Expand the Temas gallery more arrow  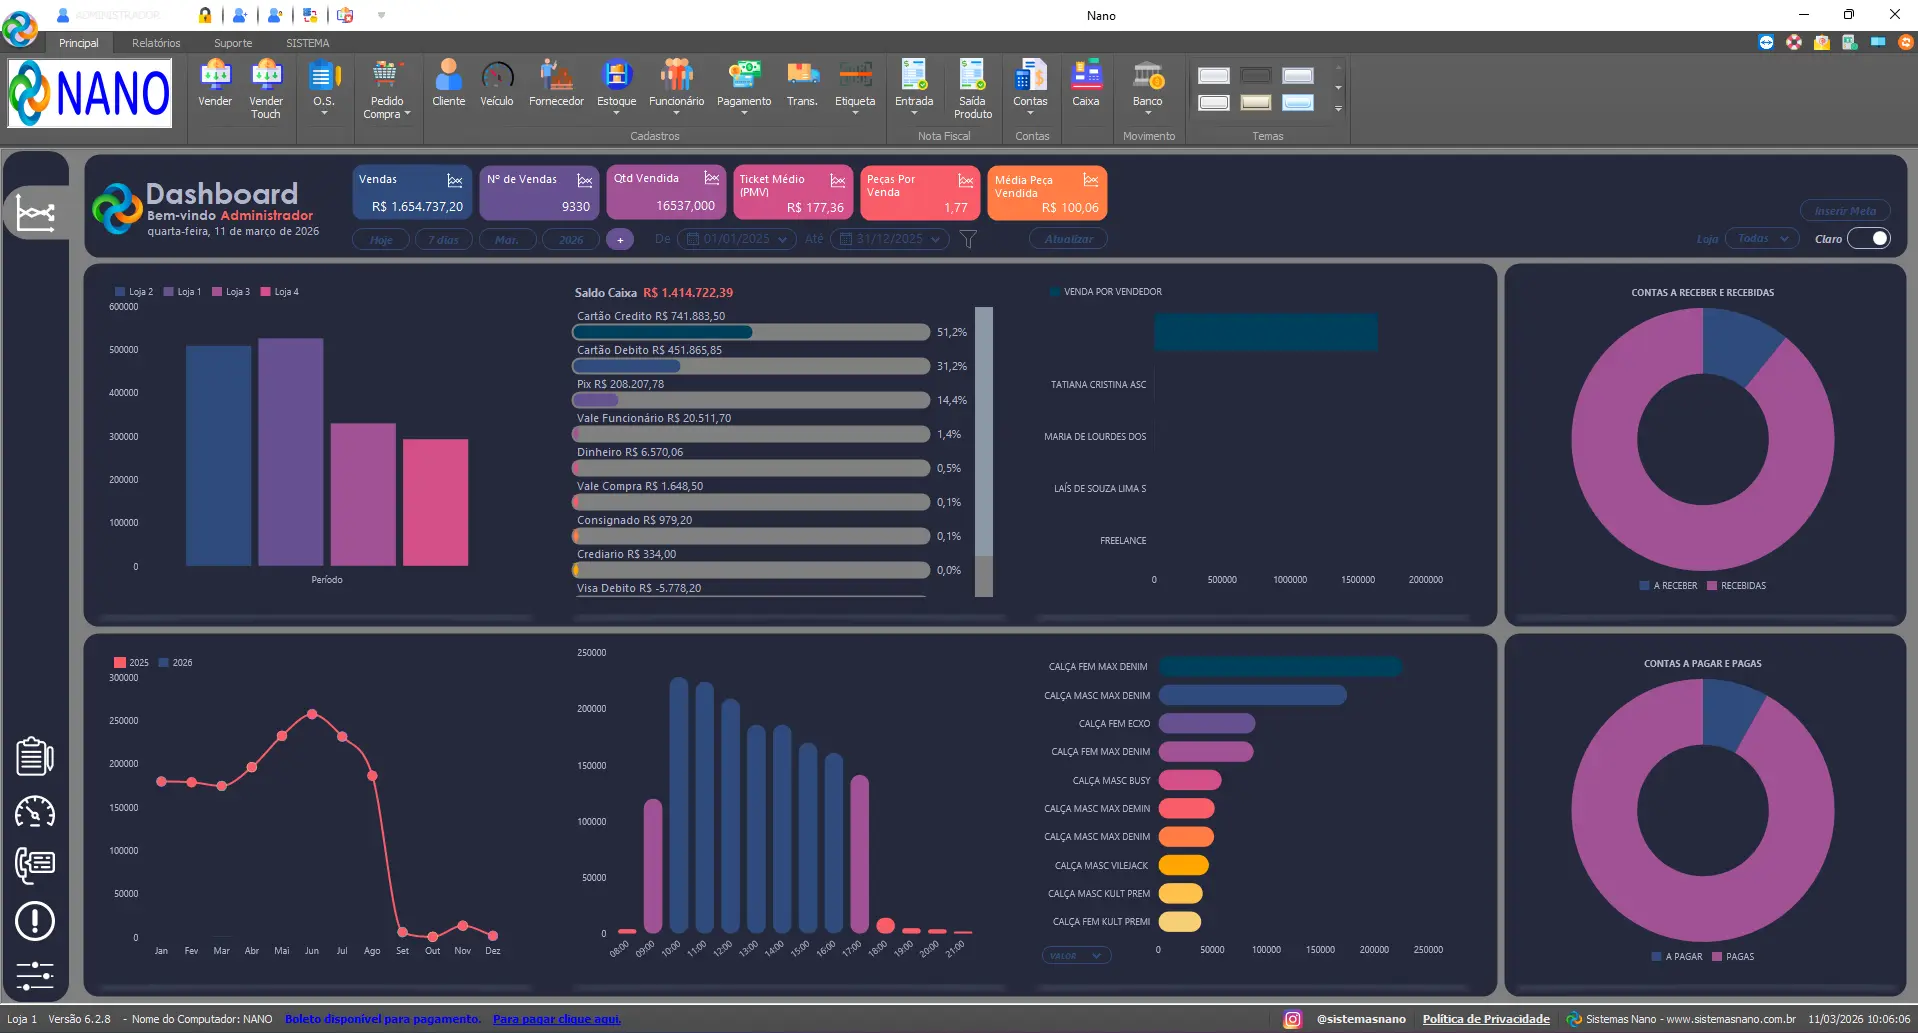(x=1338, y=108)
